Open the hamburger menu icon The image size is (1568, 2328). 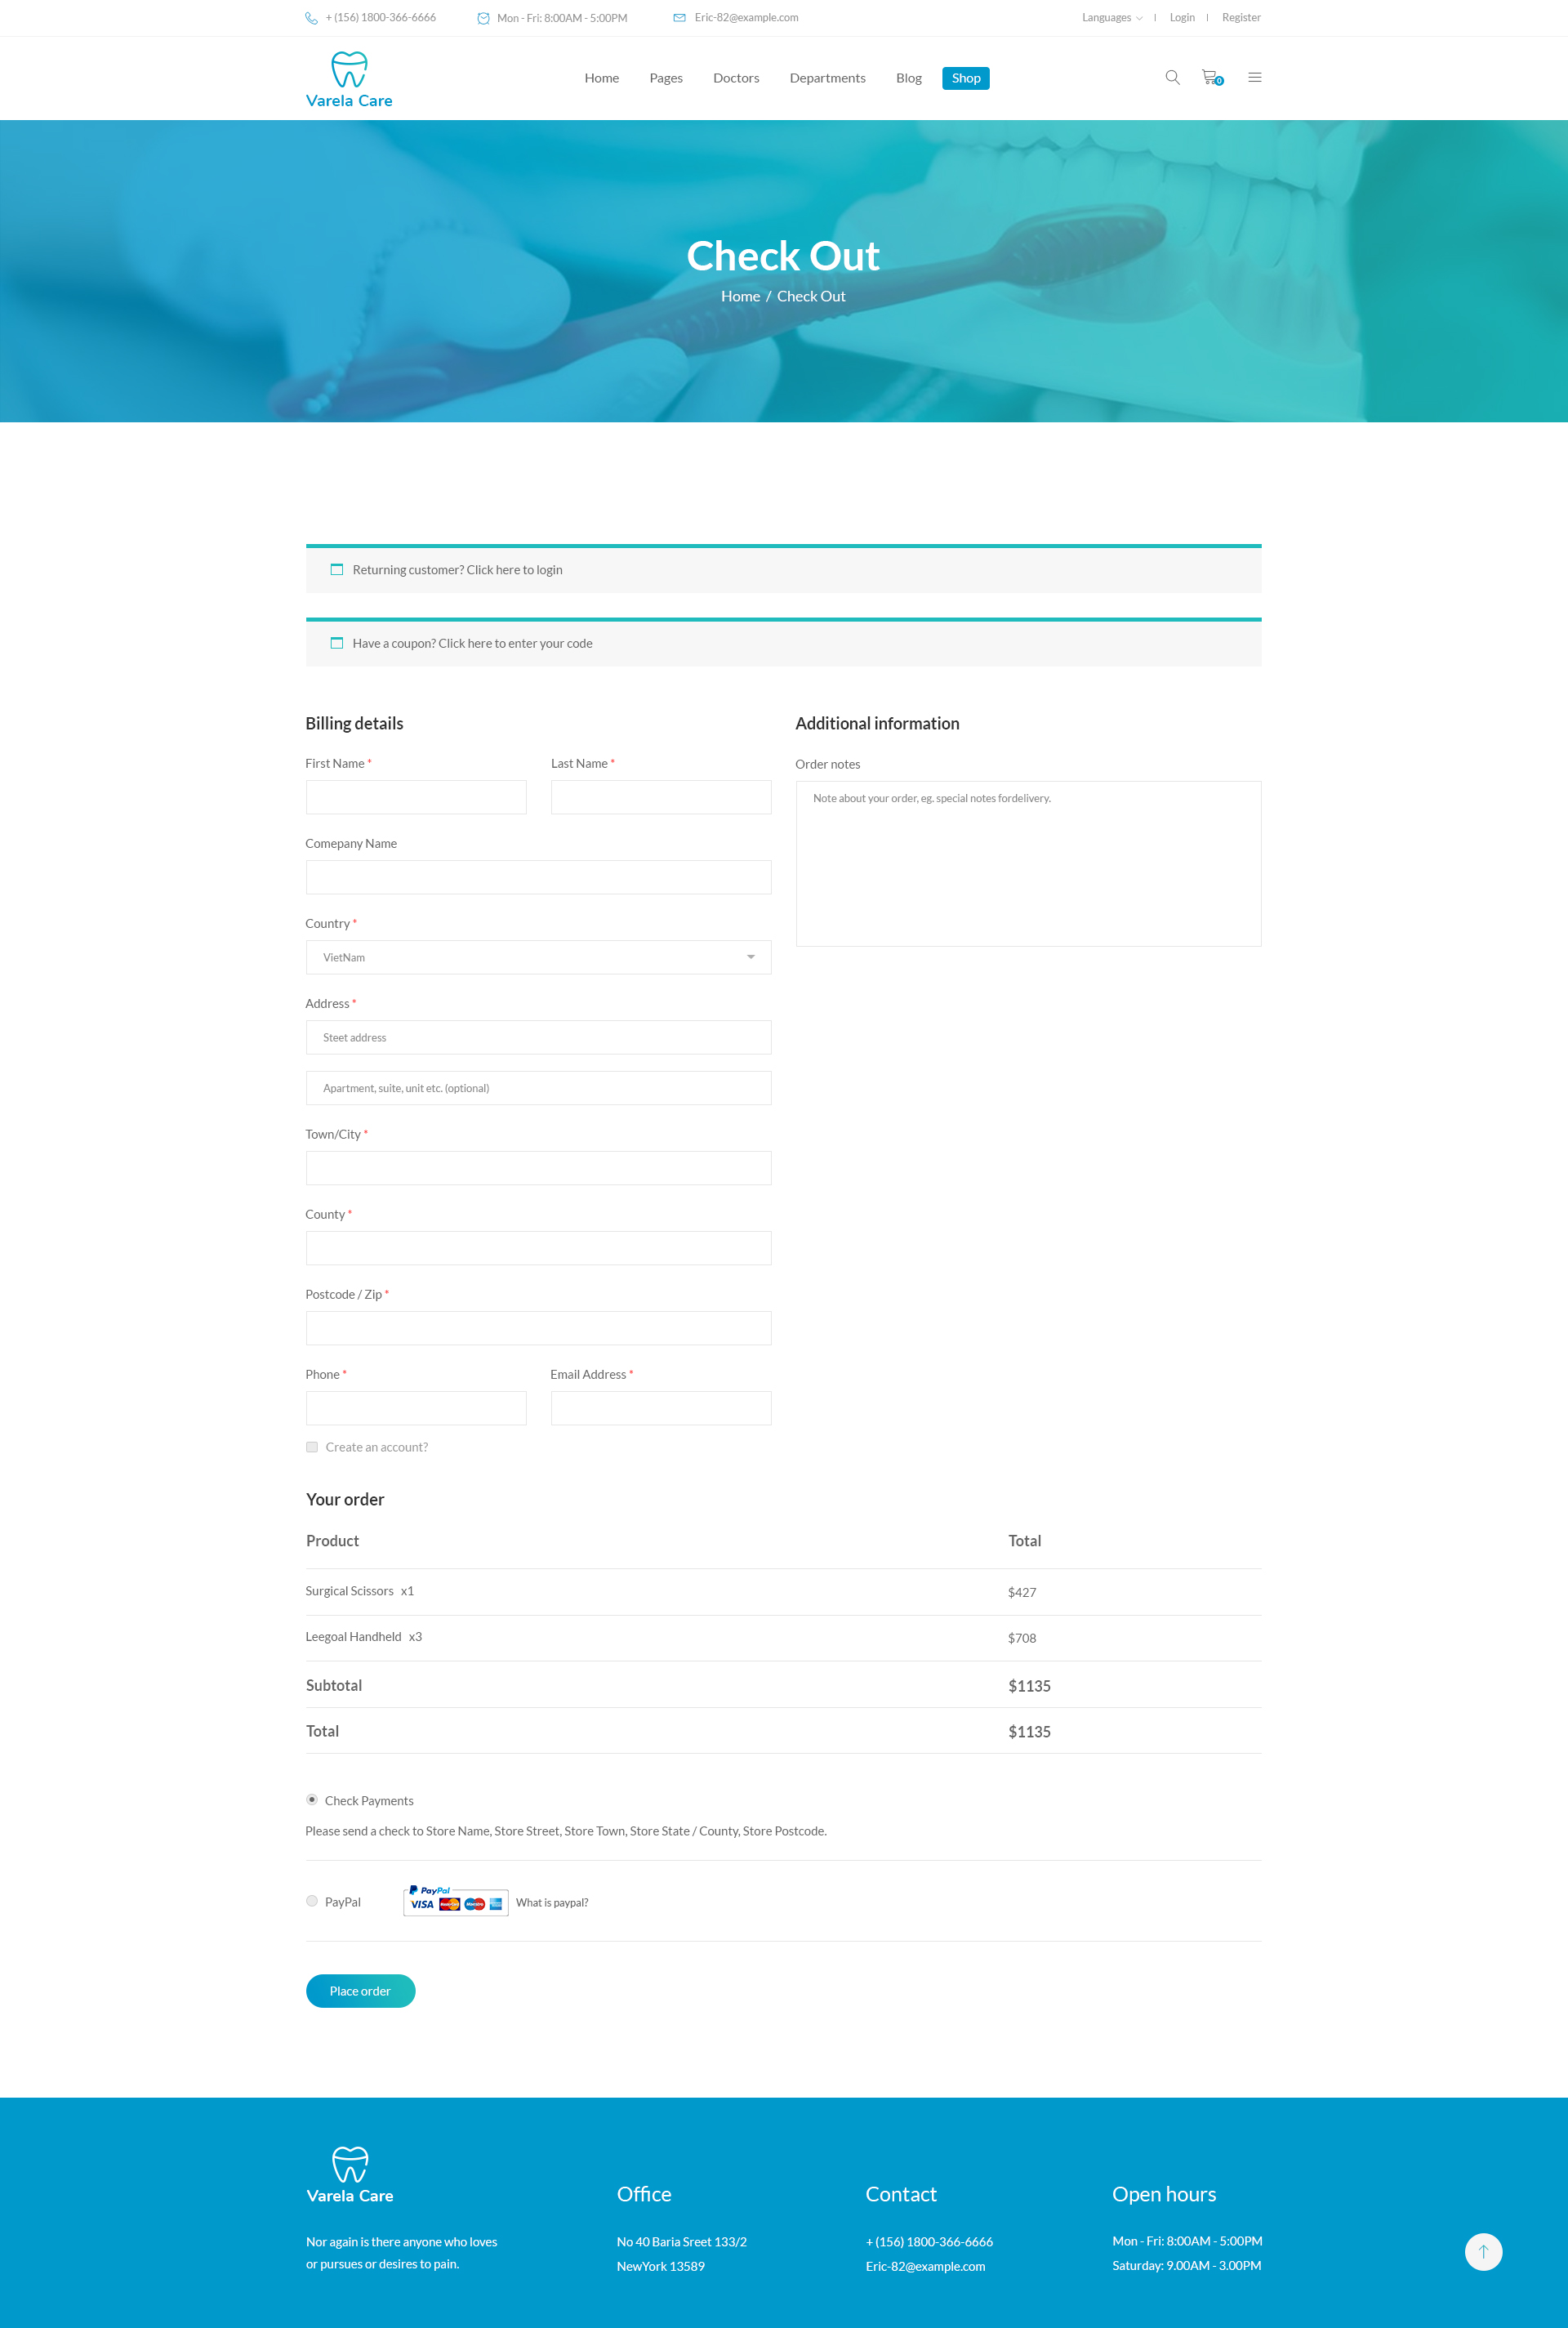click(1254, 77)
